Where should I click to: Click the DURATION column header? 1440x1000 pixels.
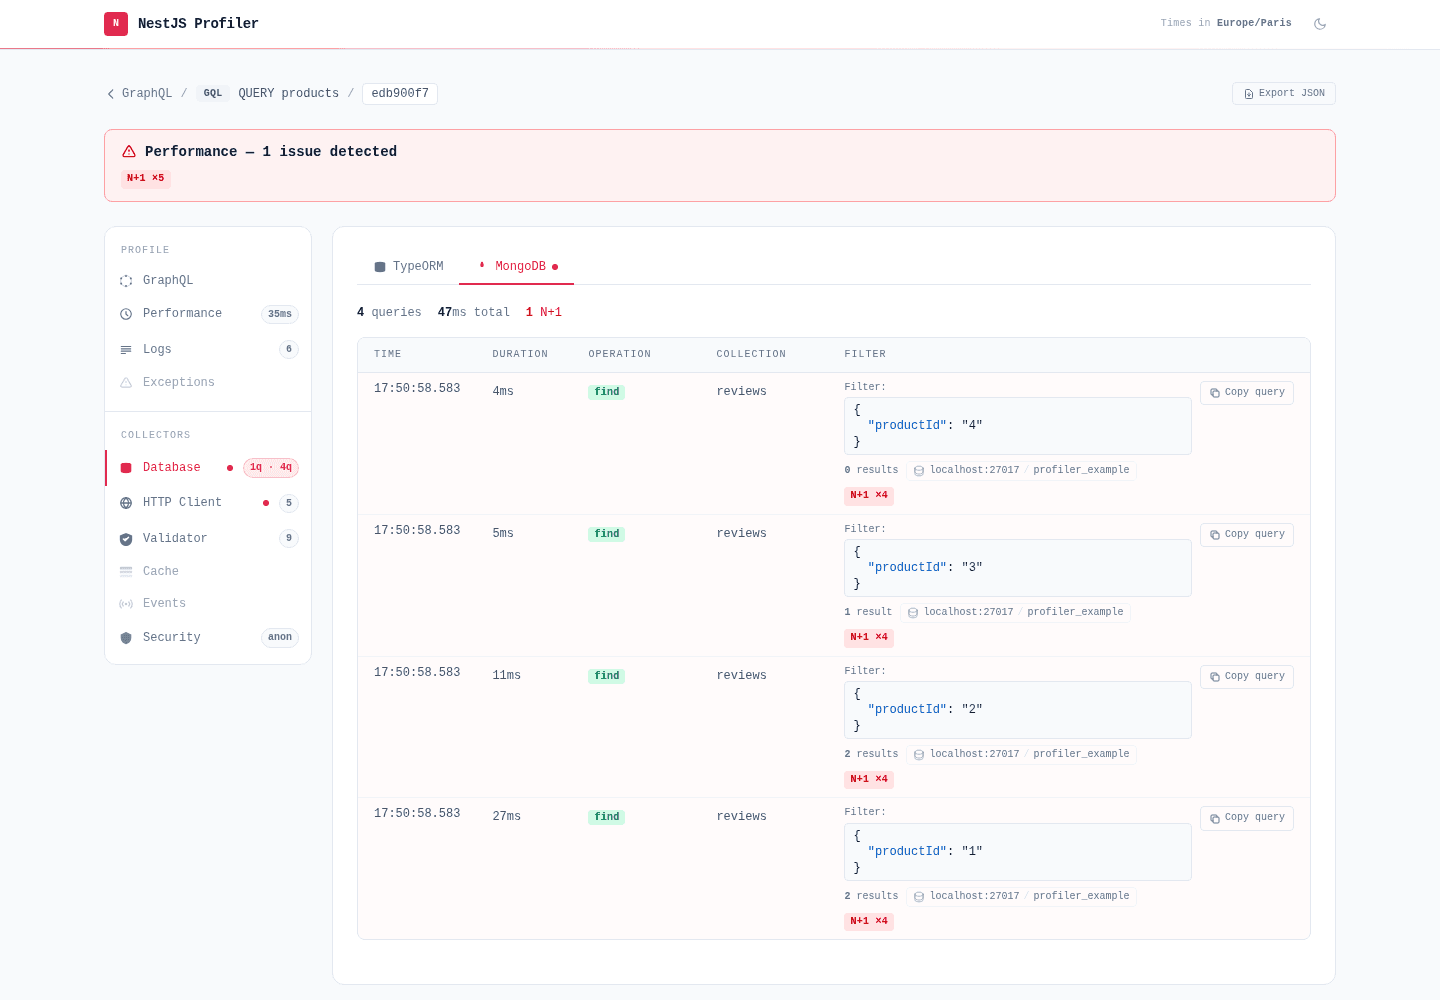coord(520,355)
